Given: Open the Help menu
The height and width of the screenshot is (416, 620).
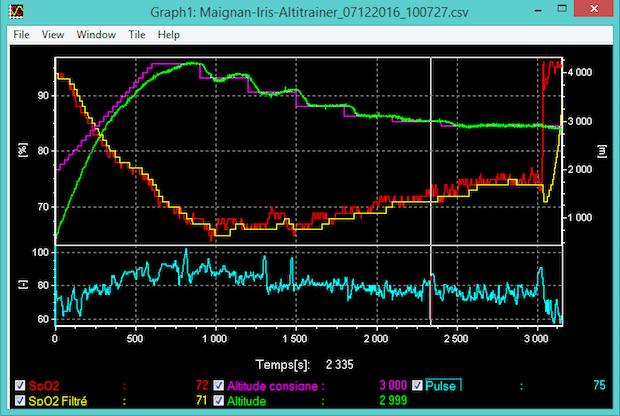Looking at the screenshot, I should point(169,34).
